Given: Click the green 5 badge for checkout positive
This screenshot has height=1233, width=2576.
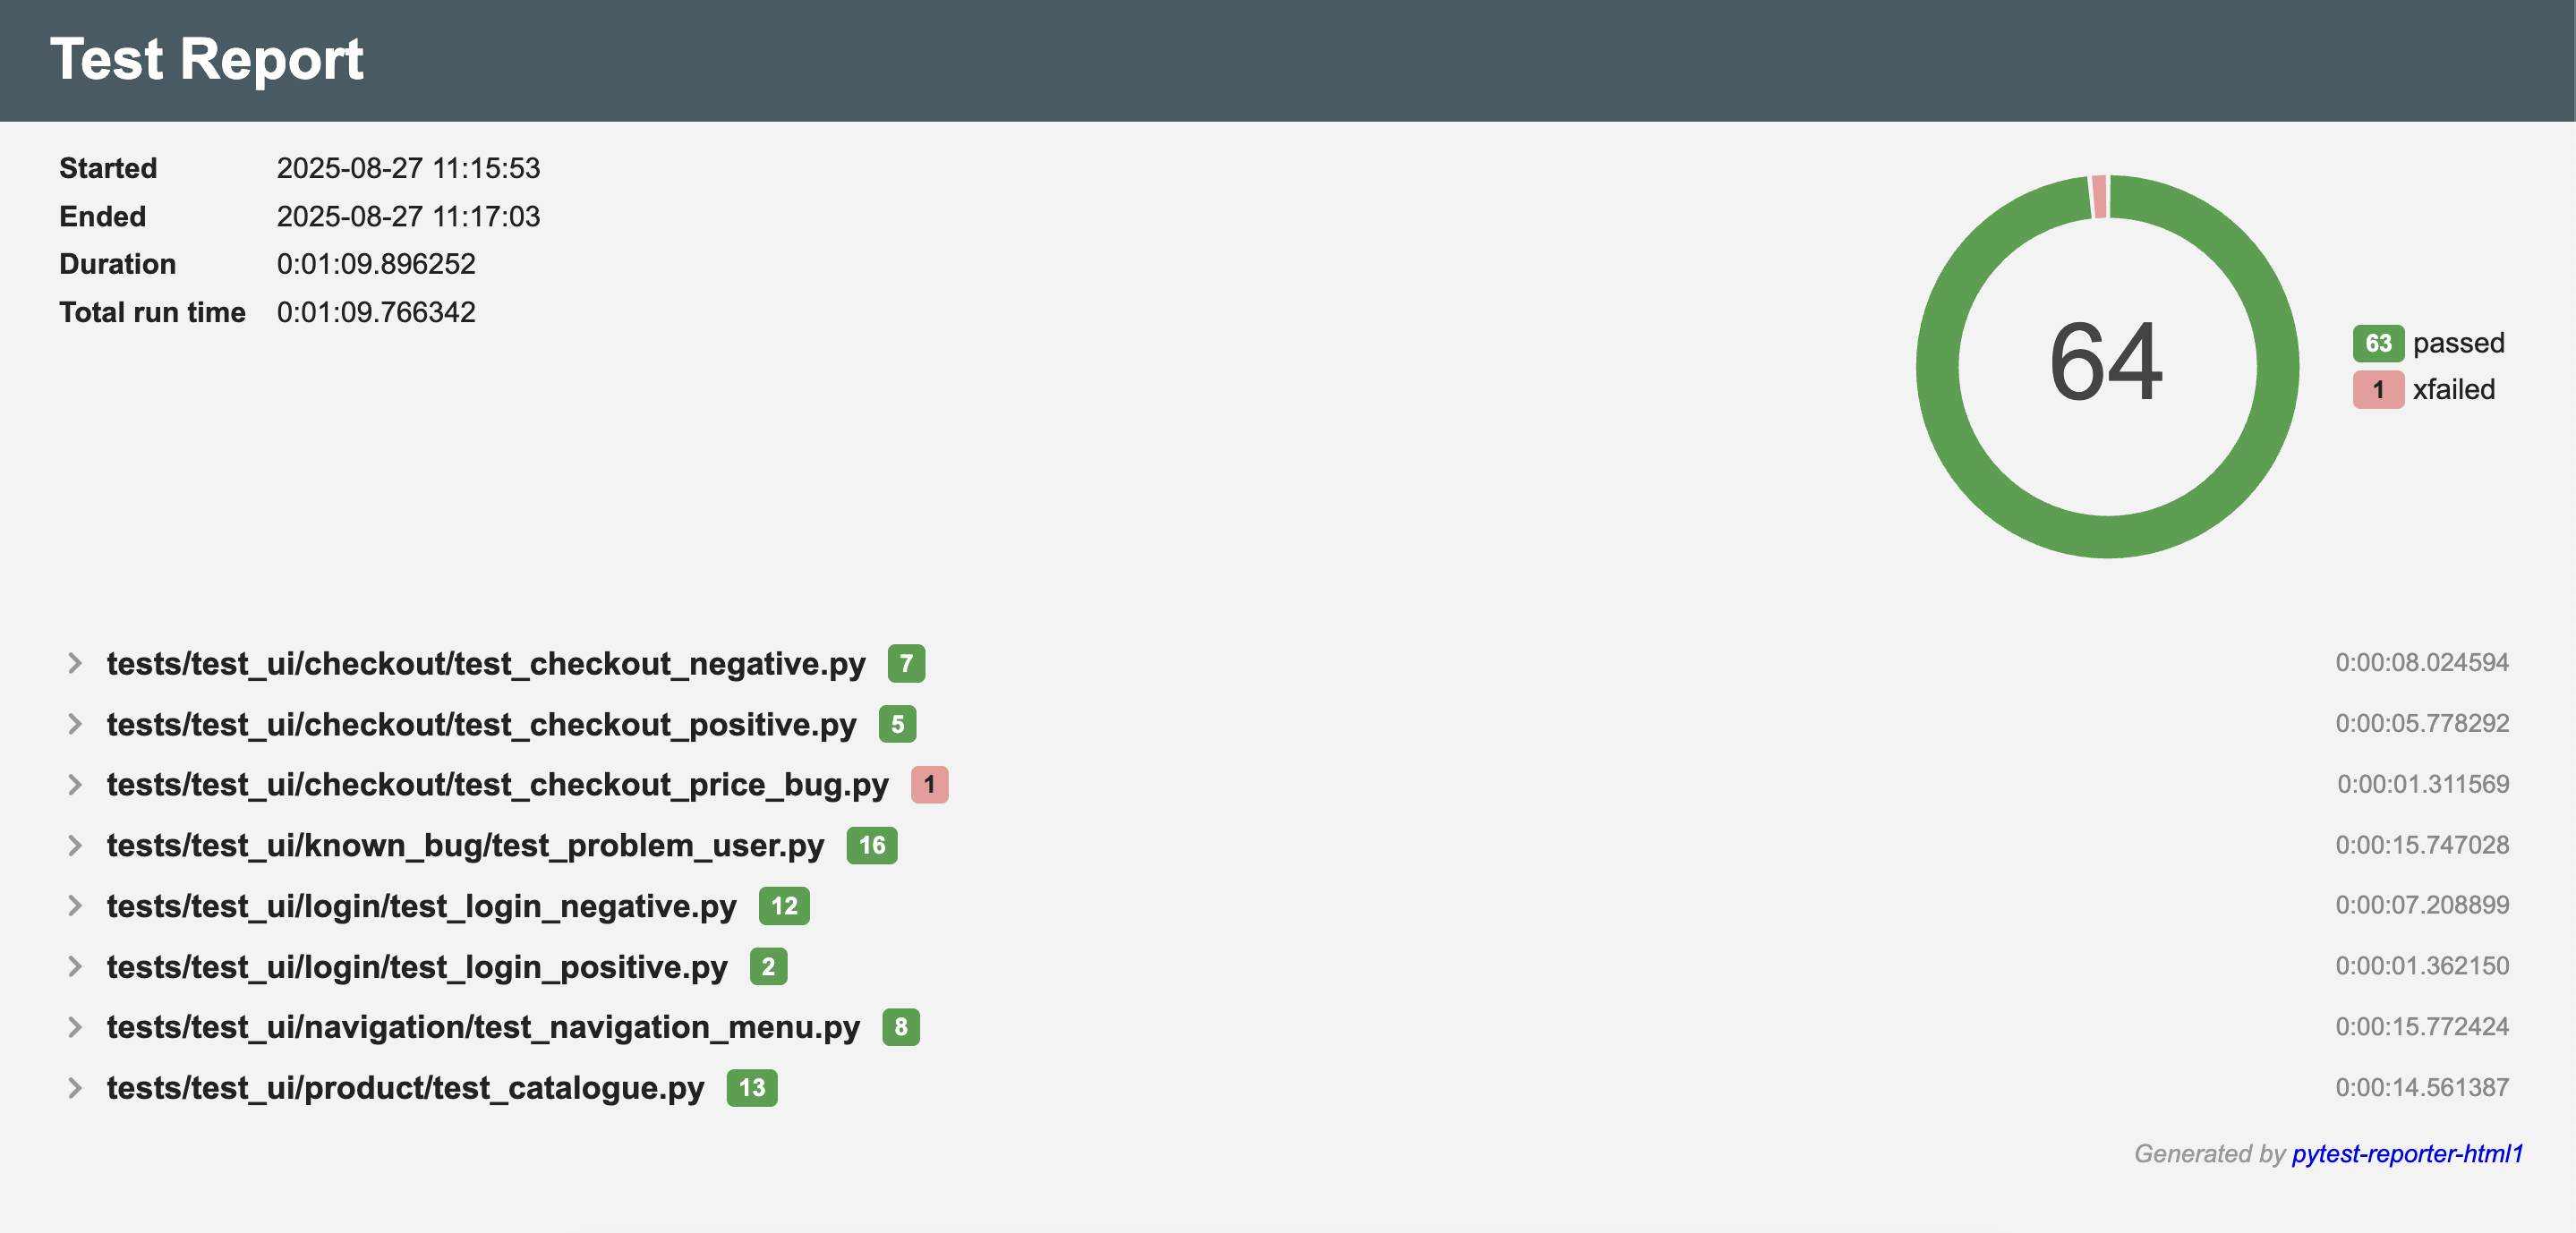Looking at the screenshot, I should [897, 724].
